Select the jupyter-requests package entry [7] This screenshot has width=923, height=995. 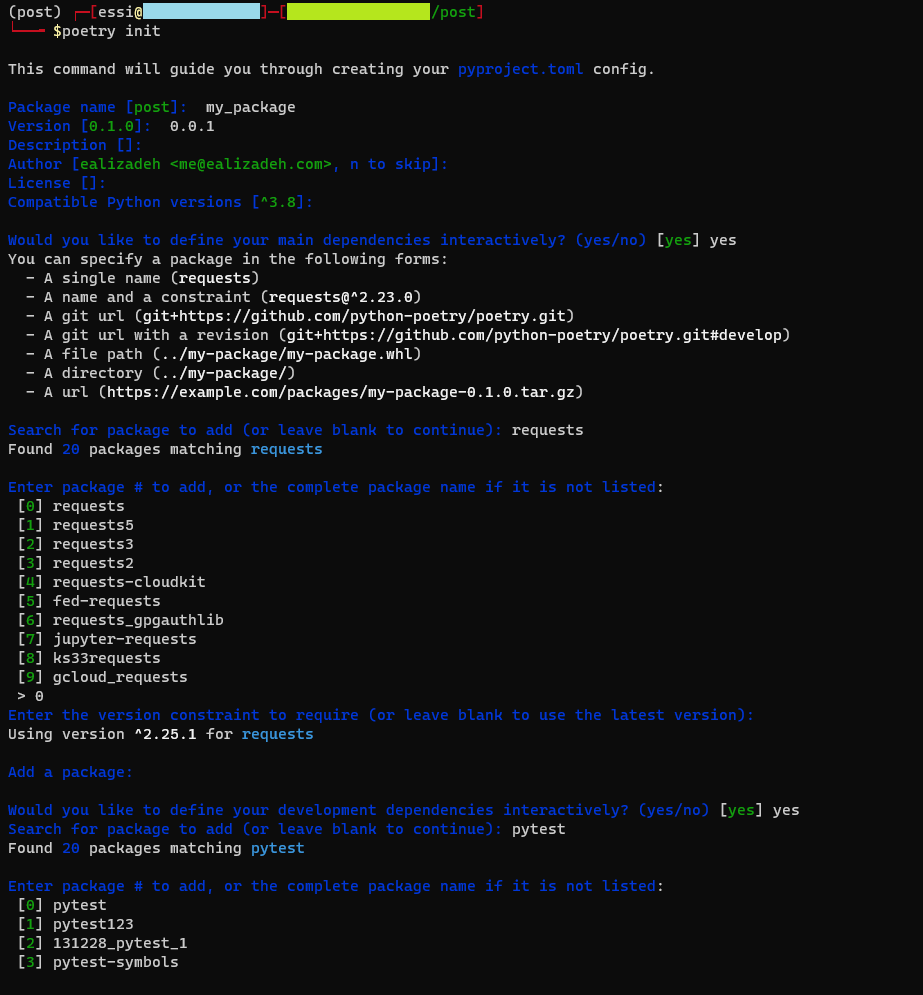point(124,638)
